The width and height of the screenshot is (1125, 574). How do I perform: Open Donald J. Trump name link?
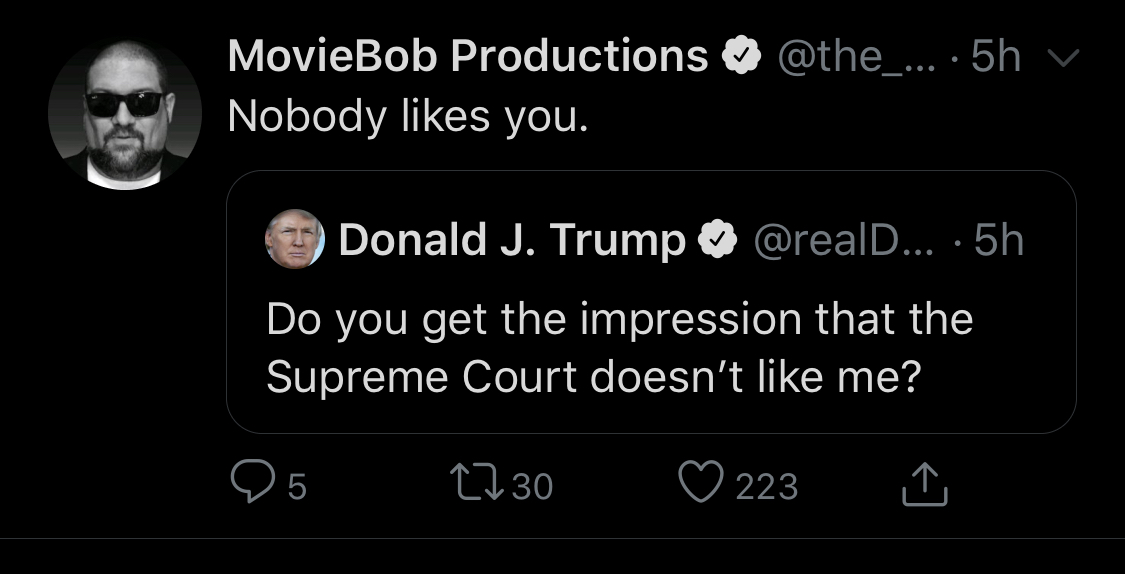click(x=512, y=240)
